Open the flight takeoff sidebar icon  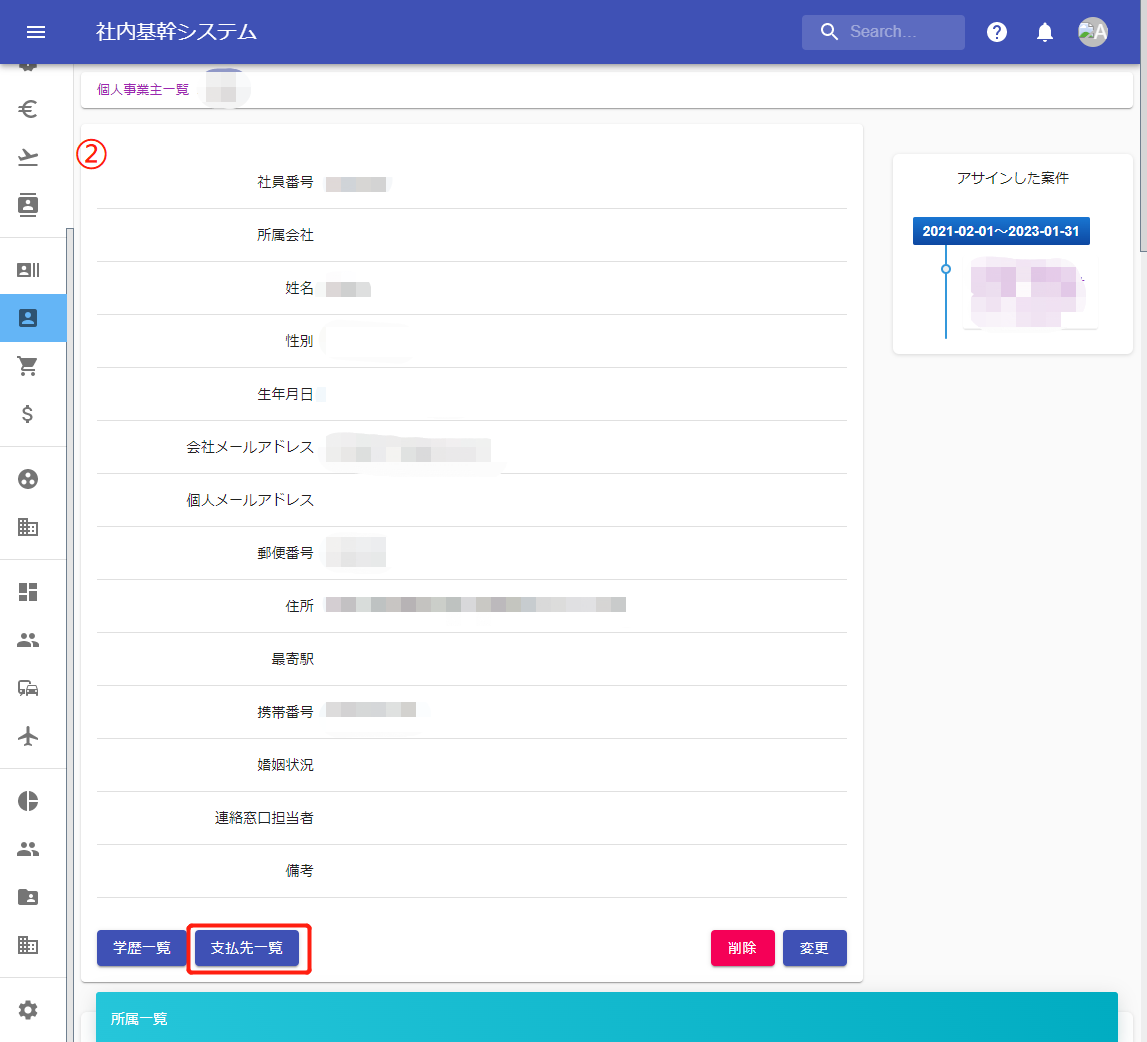pos(28,157)
